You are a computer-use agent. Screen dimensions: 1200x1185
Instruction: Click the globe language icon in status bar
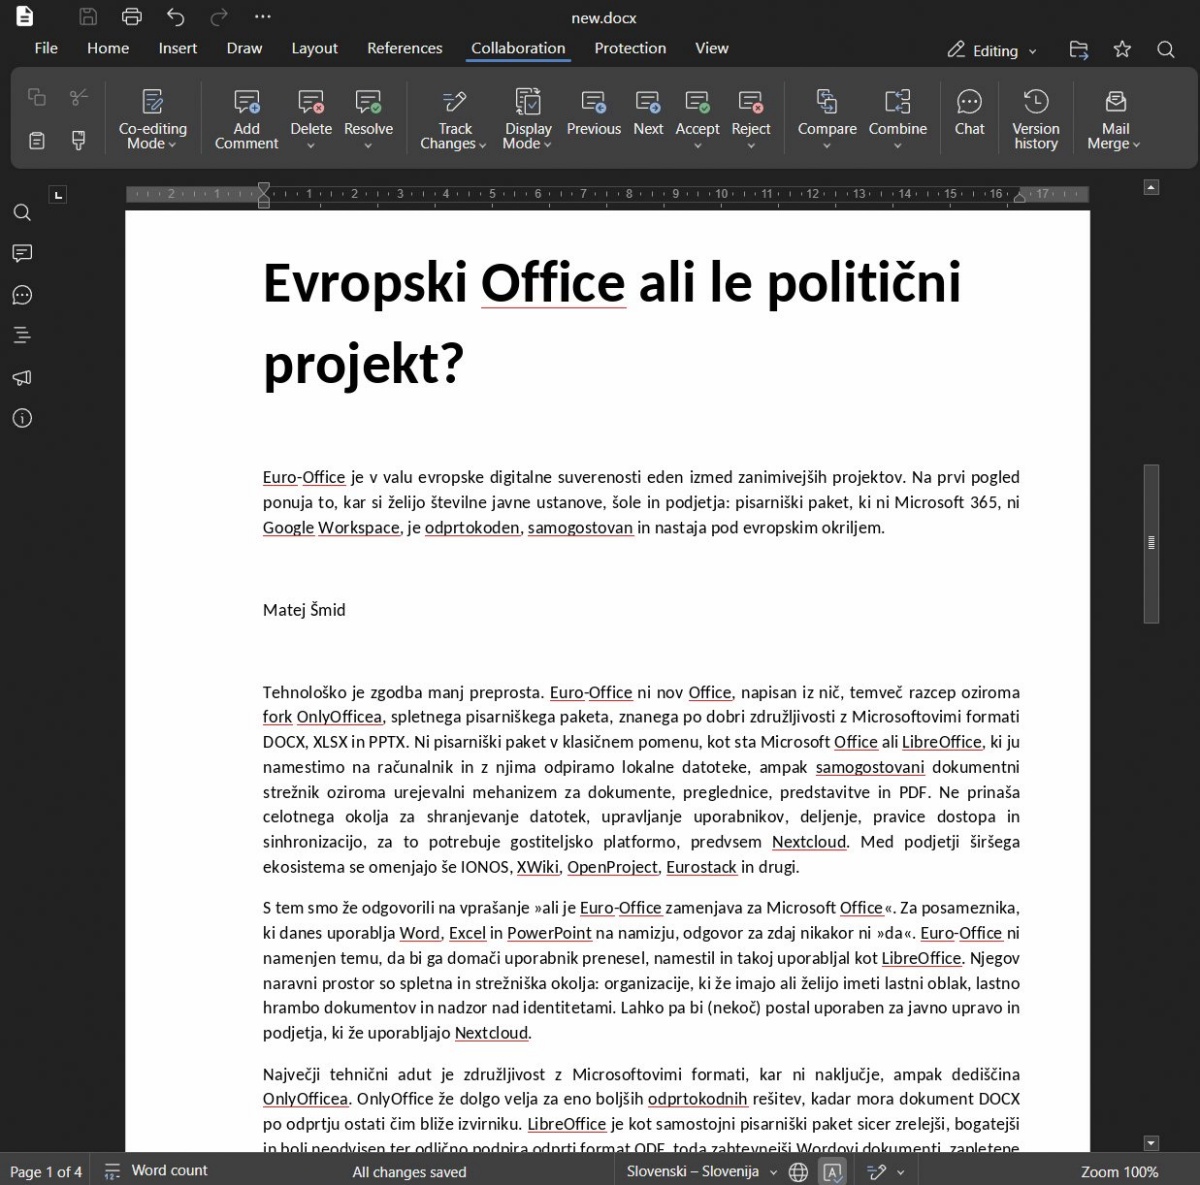[x=798, y=1172]
